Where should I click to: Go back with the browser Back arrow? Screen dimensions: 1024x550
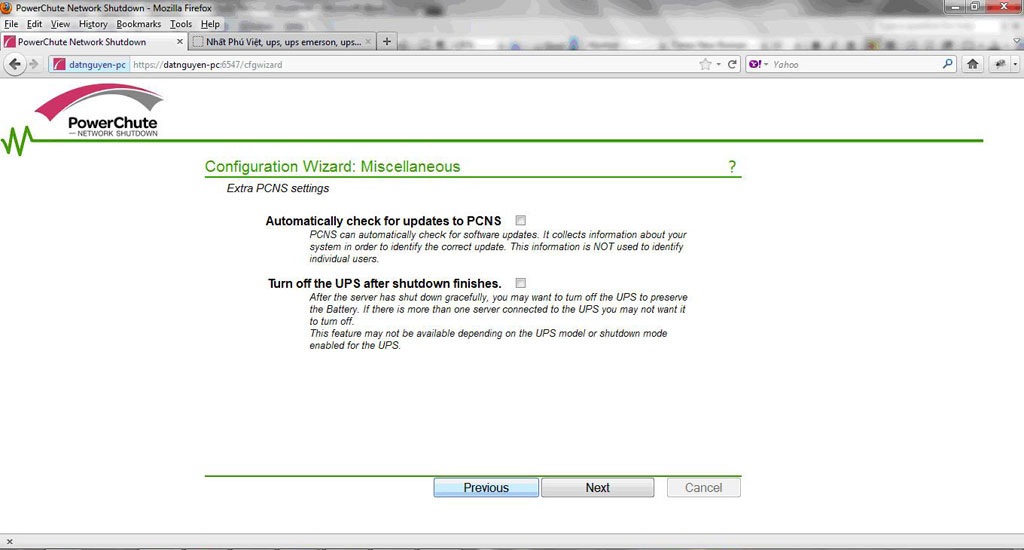pyautogui.click(x=15, y=64)
